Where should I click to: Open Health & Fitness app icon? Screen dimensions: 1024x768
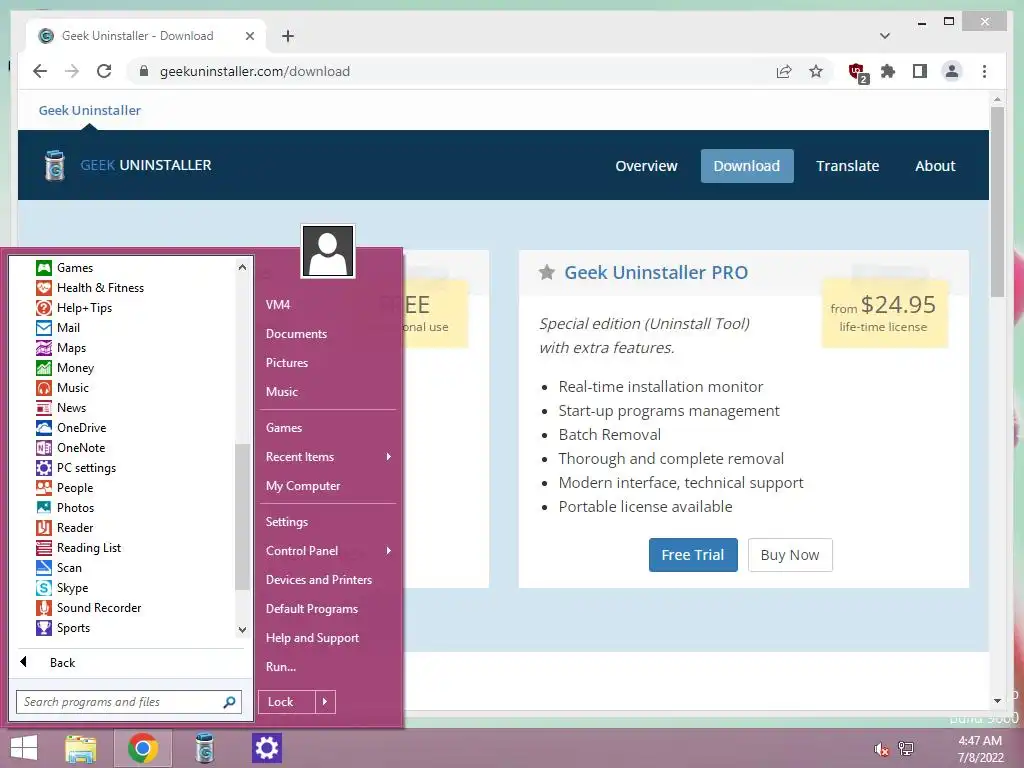44,288
